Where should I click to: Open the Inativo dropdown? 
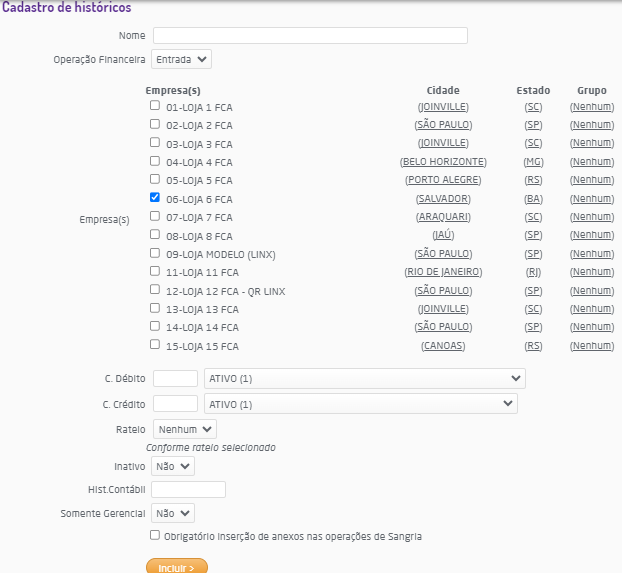pyautogui.click(x=173, y=466)
